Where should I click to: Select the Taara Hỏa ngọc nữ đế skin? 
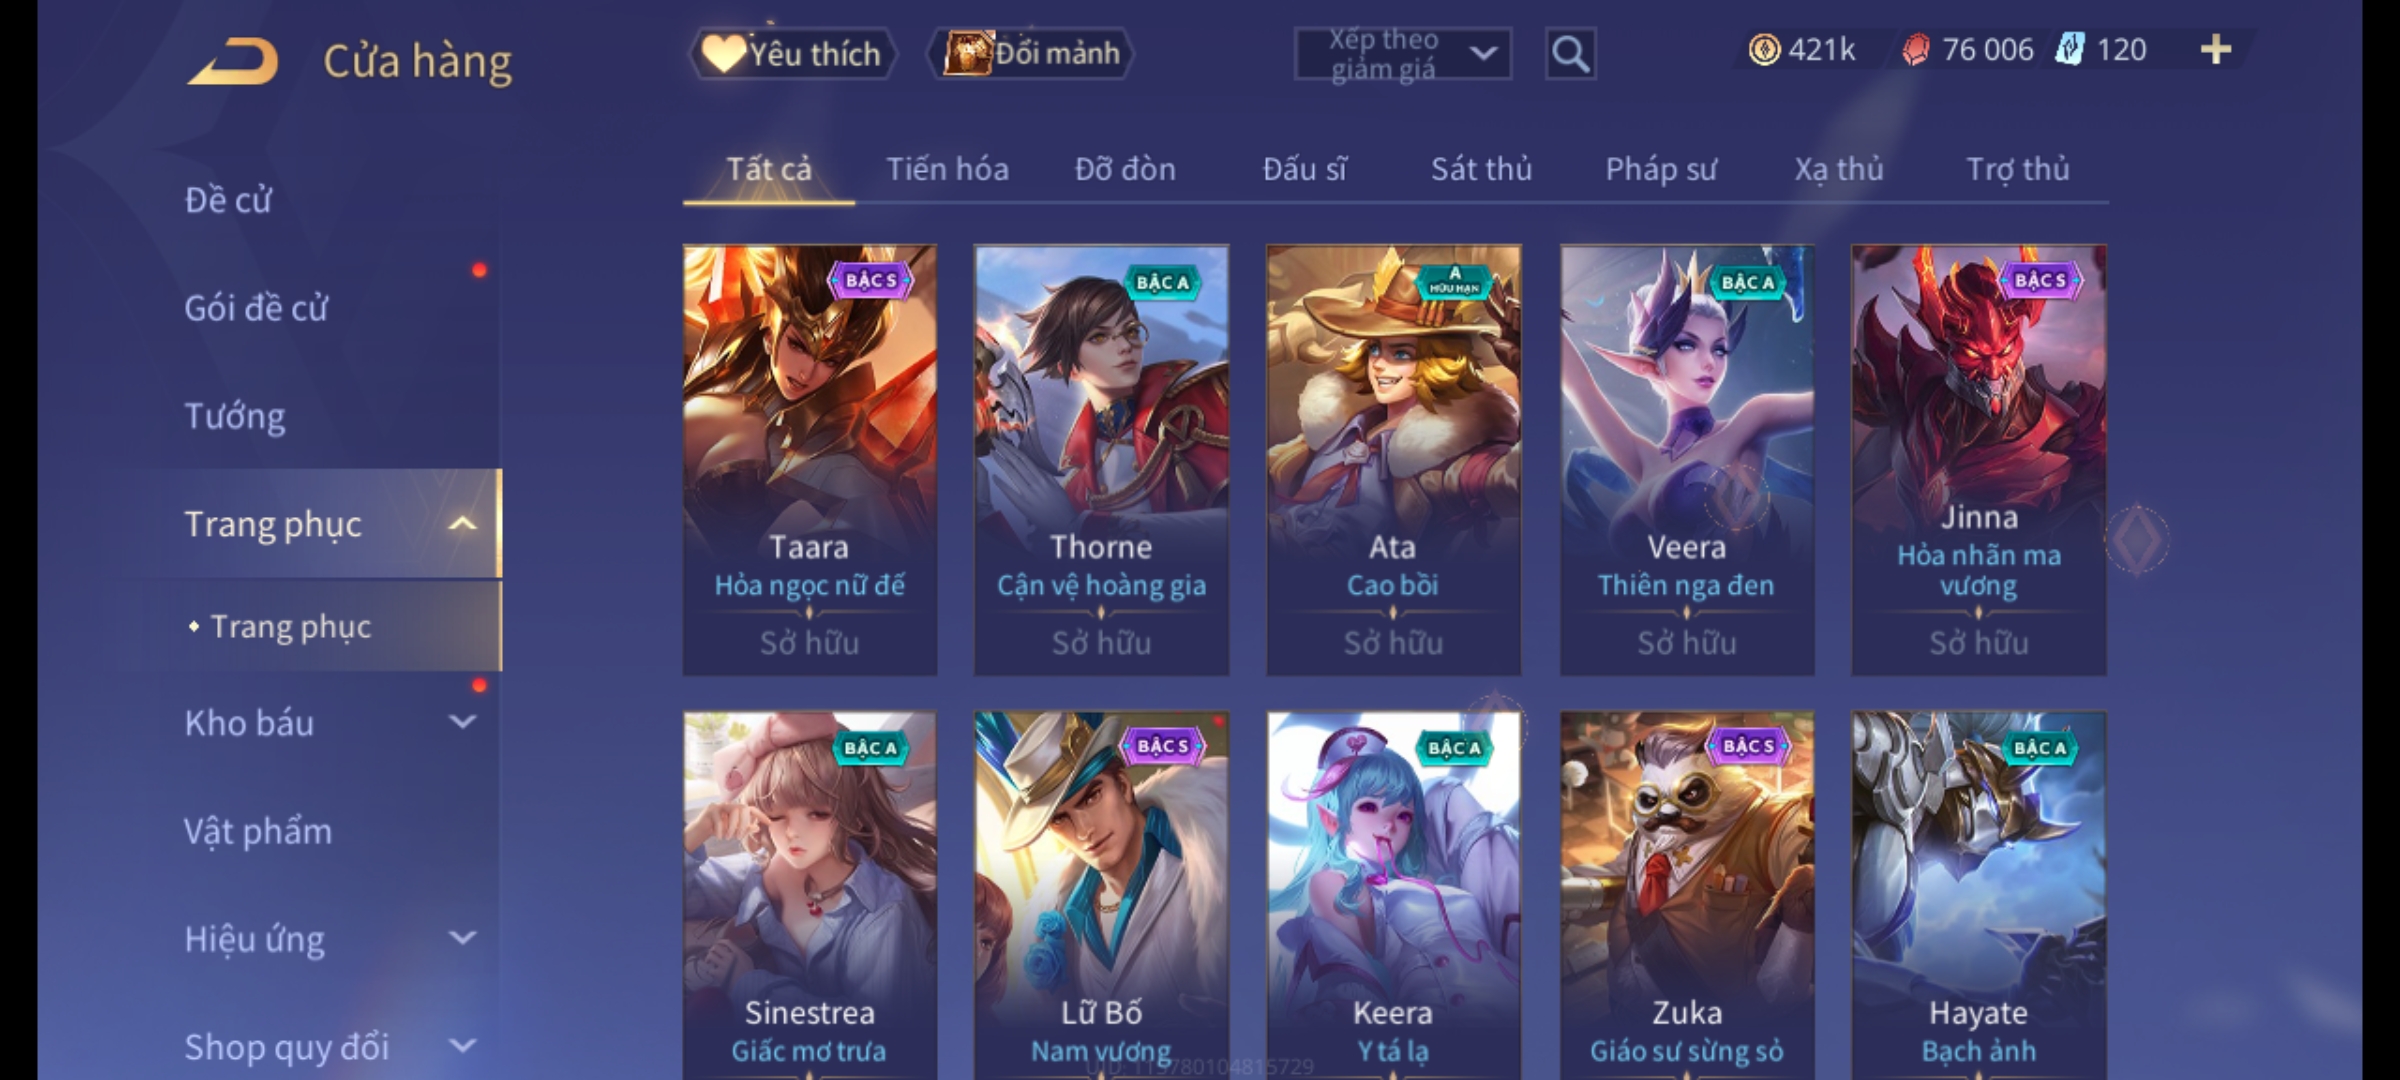[810, 460]
